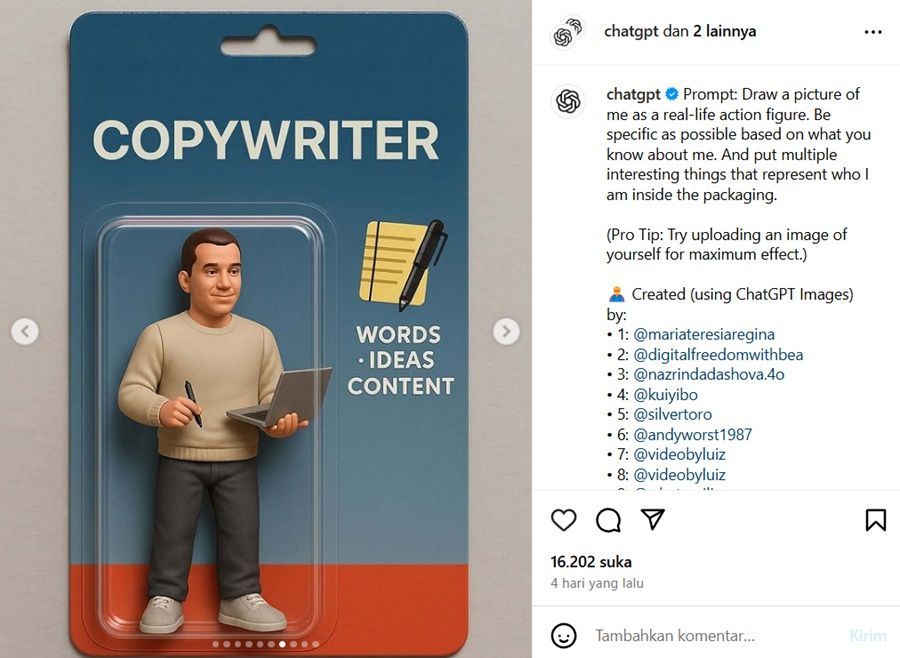900x658 pixels.
Task: Click the Kirim send button
Action: 867,636
